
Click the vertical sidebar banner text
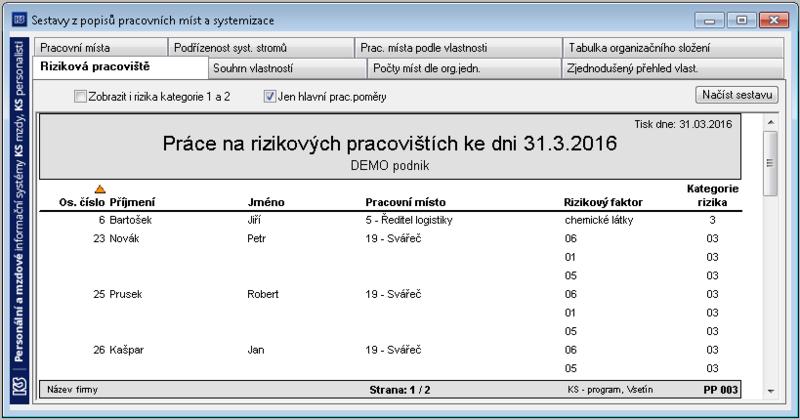tap(19, 202)
